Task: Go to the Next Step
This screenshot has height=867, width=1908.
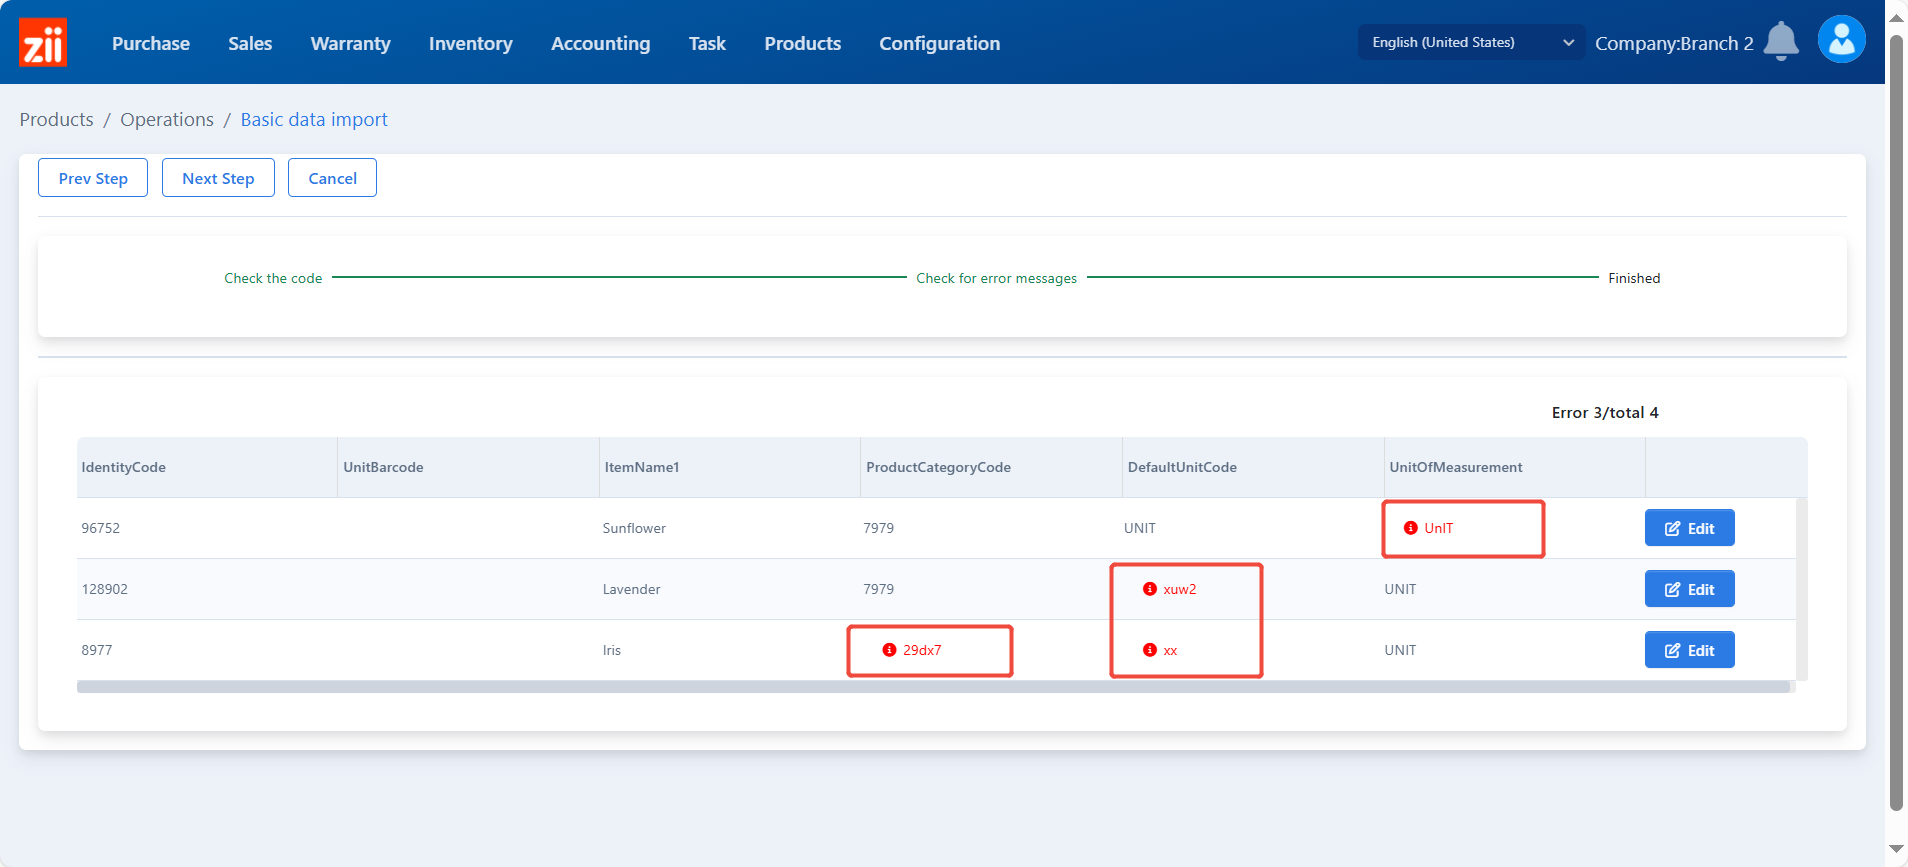Action: tap(218, 178)
